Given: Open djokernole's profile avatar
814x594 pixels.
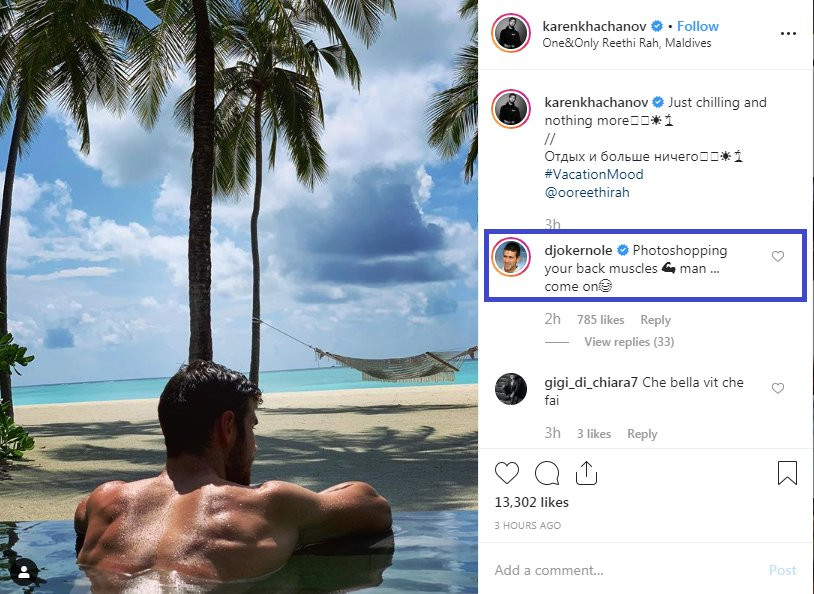Looking at the screenshot, I should pyautogui.click(x=511, y=258).
